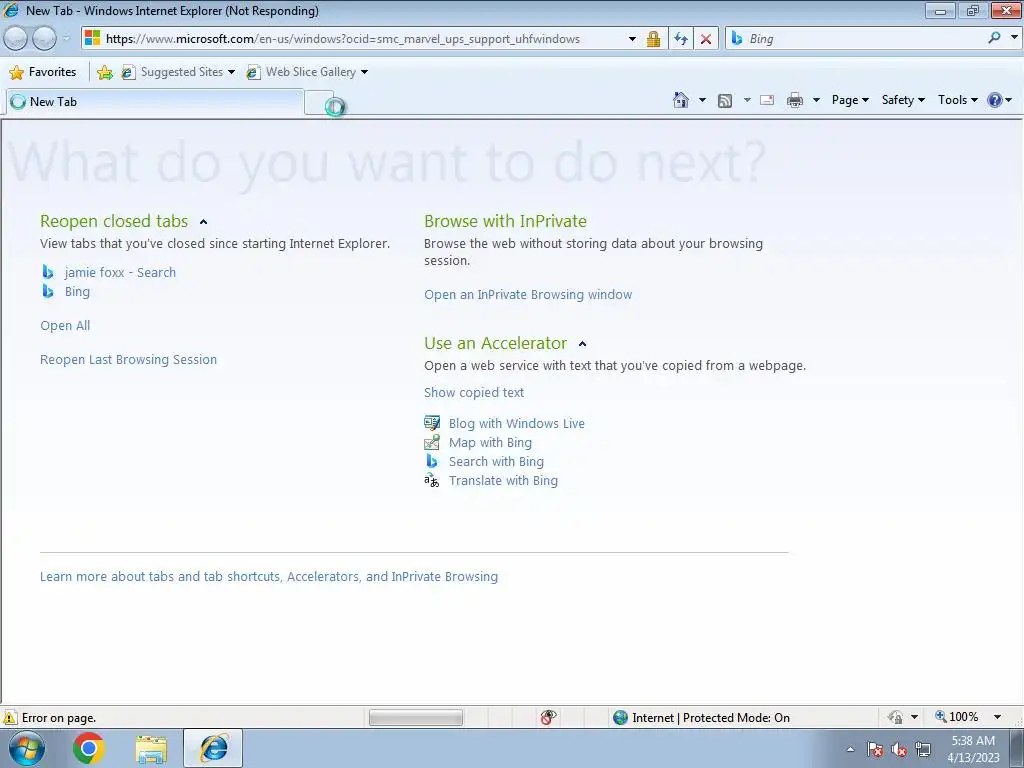Open the Tools menu

pos(957,100)
